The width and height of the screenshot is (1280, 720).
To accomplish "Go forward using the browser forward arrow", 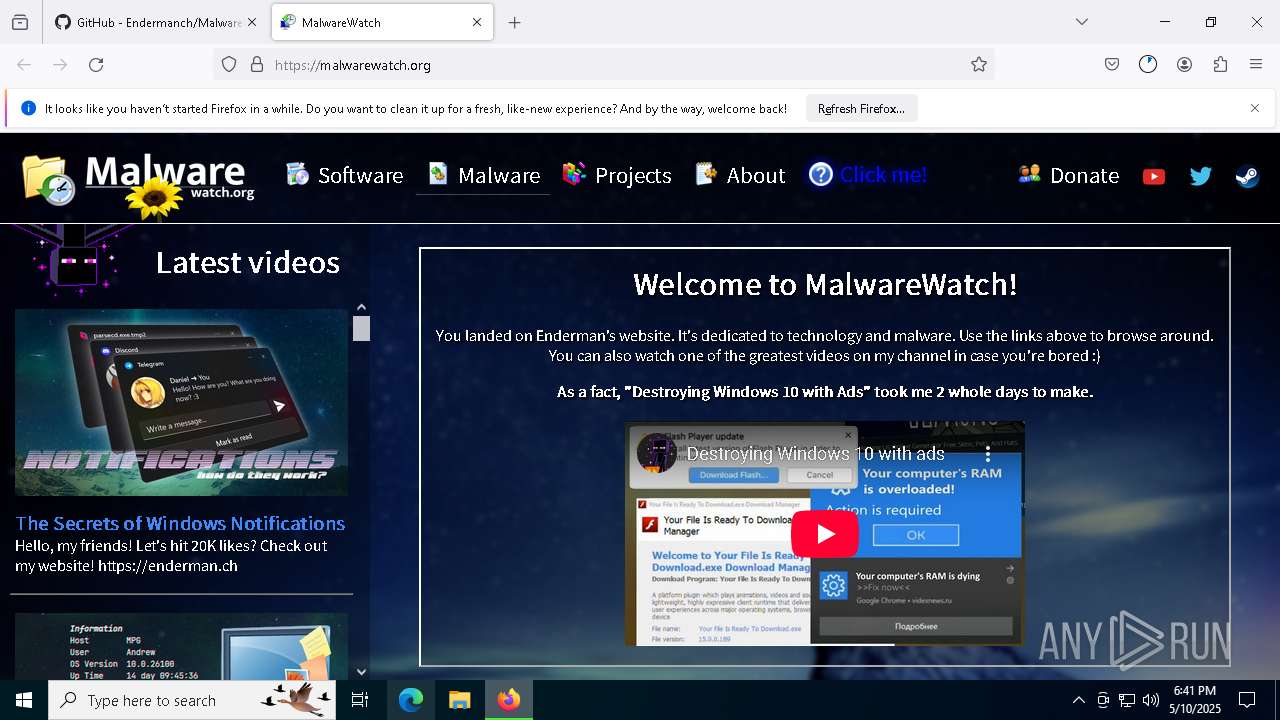I will pyautogui.click(x=60, y=65).
